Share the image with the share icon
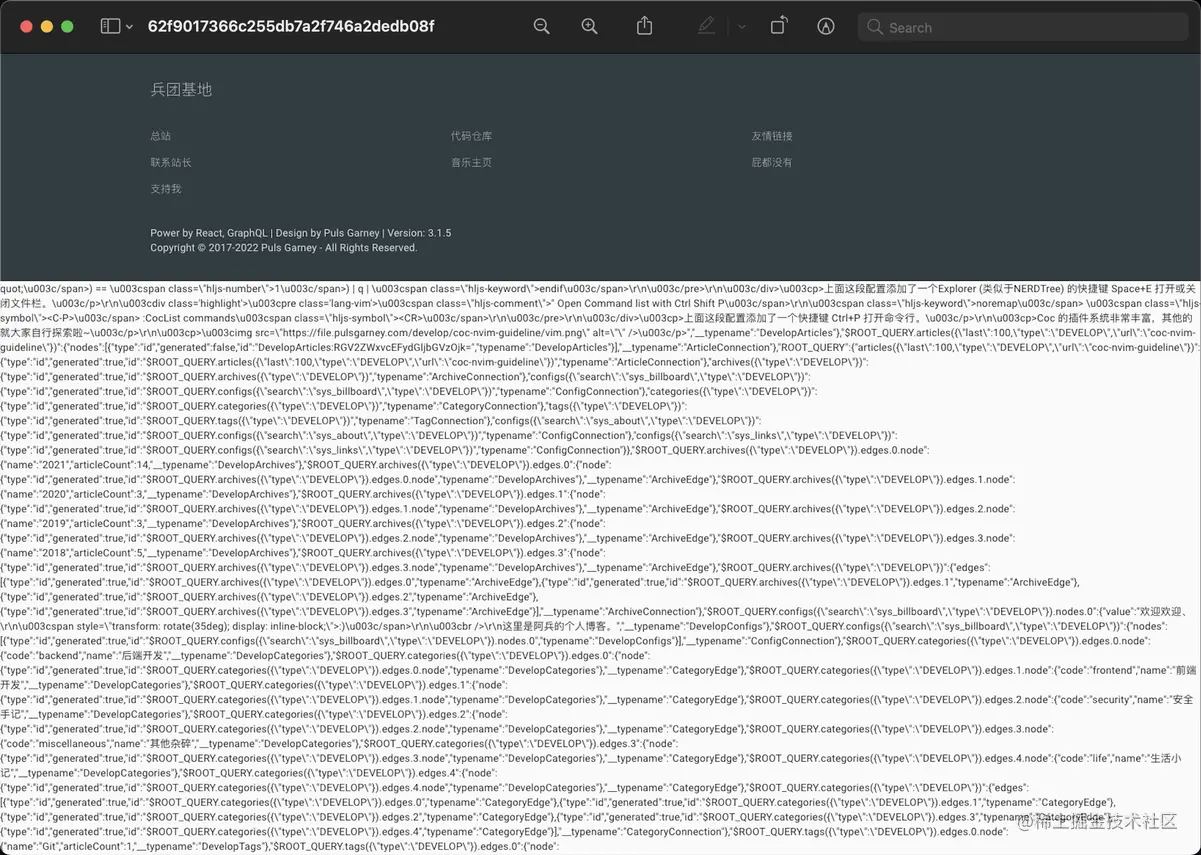 coord(645,26)
